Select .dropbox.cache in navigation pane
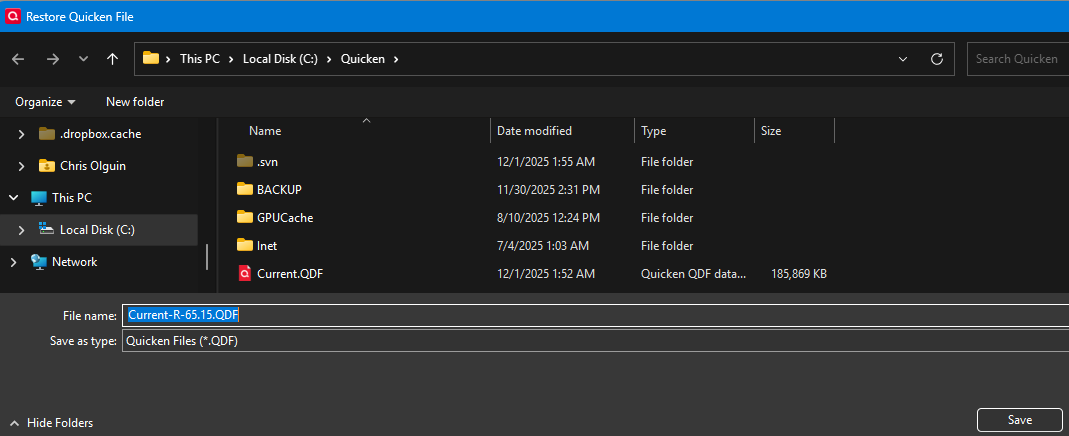Screen dimensions: 1069x436 pos(100,134)
